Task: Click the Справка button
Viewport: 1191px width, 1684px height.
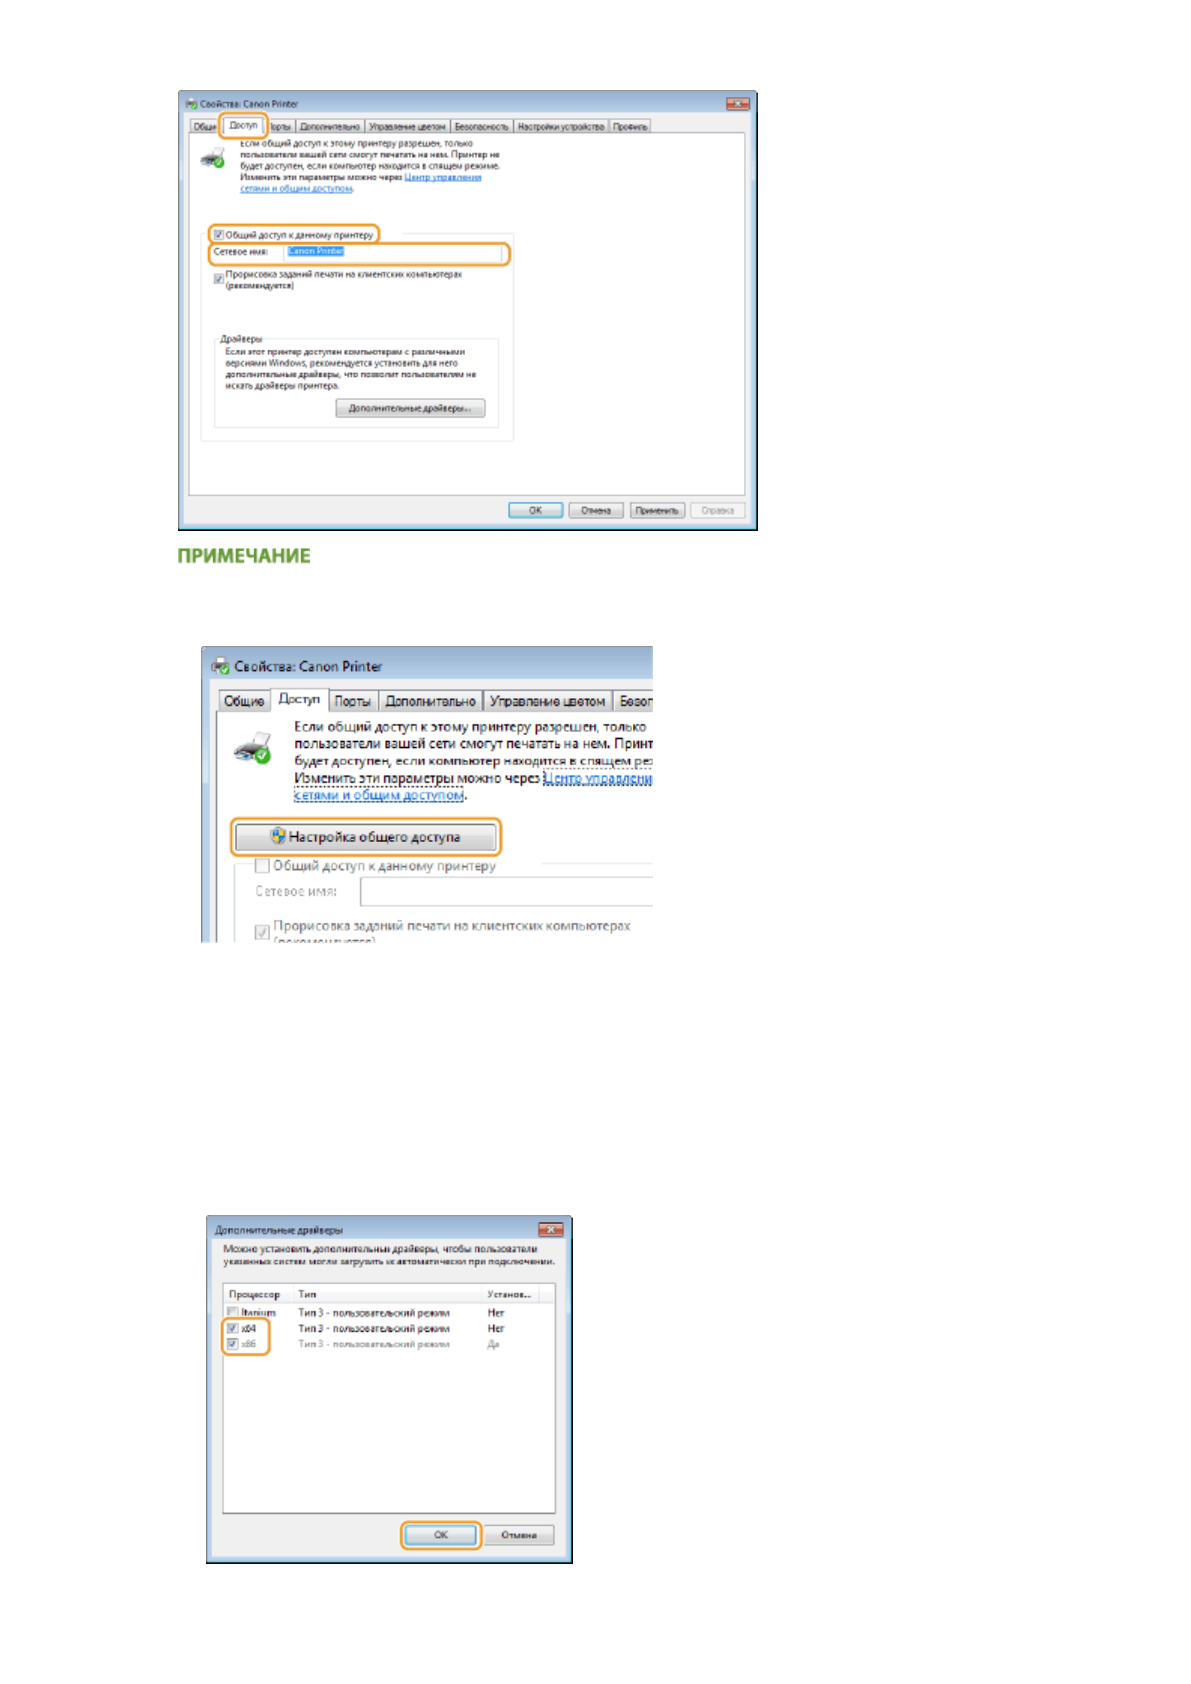Action: pyautogui.click(x=717, y=510)
